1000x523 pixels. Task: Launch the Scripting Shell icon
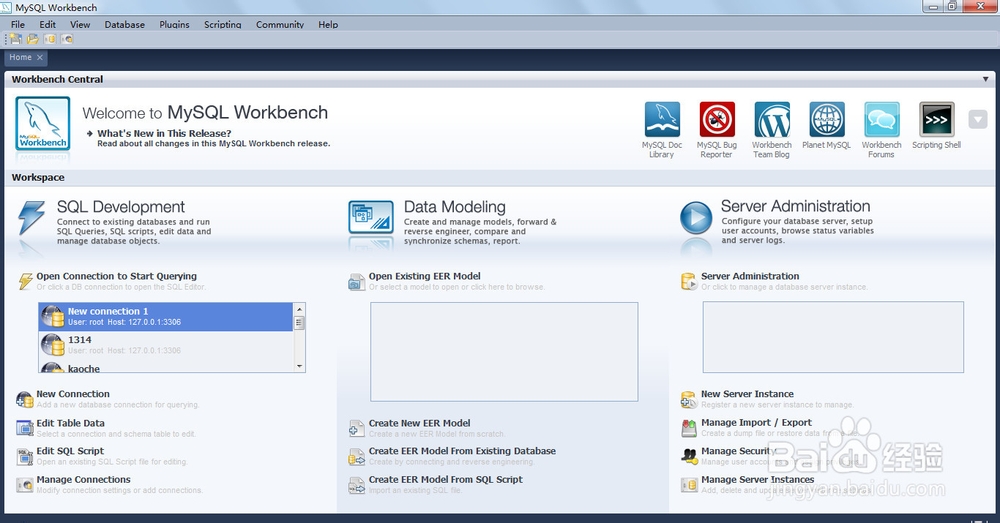pos(936,119)
